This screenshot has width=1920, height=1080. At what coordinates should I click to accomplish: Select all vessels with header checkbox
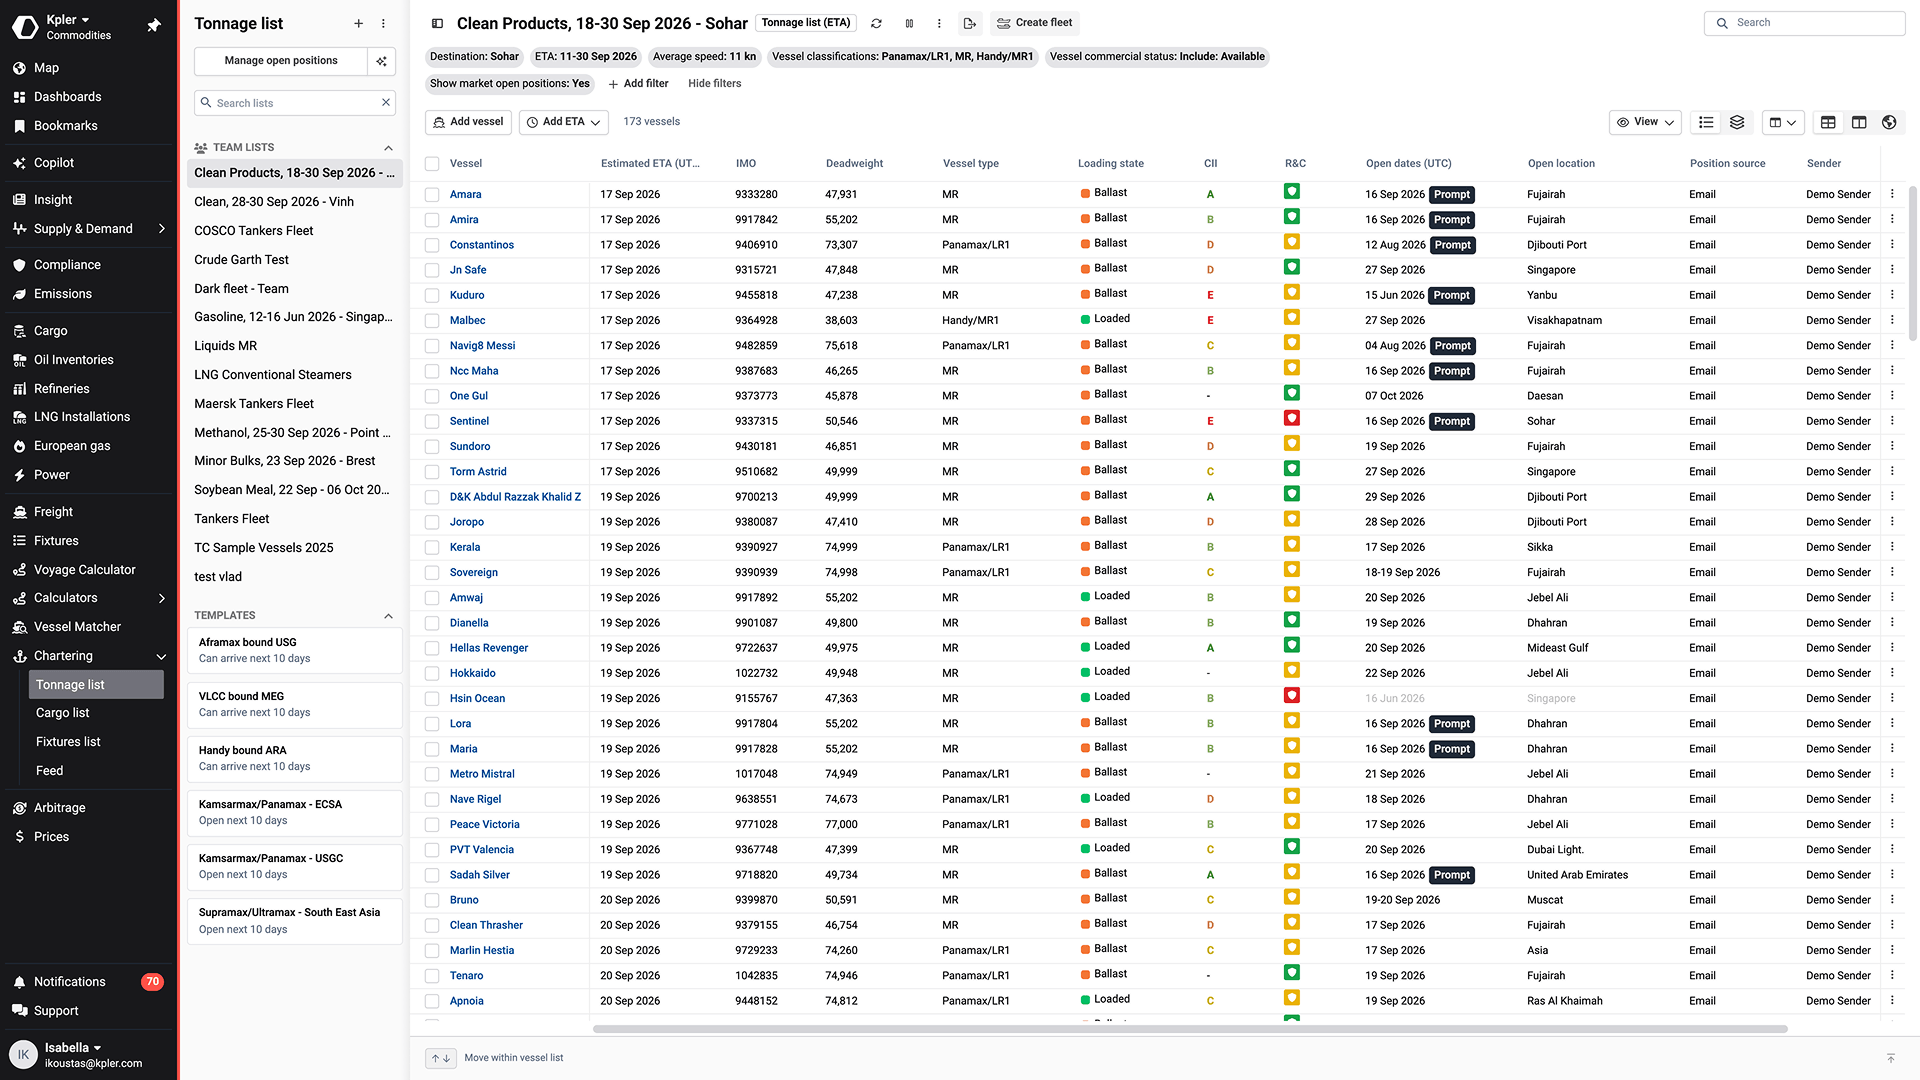click(432, 164)
